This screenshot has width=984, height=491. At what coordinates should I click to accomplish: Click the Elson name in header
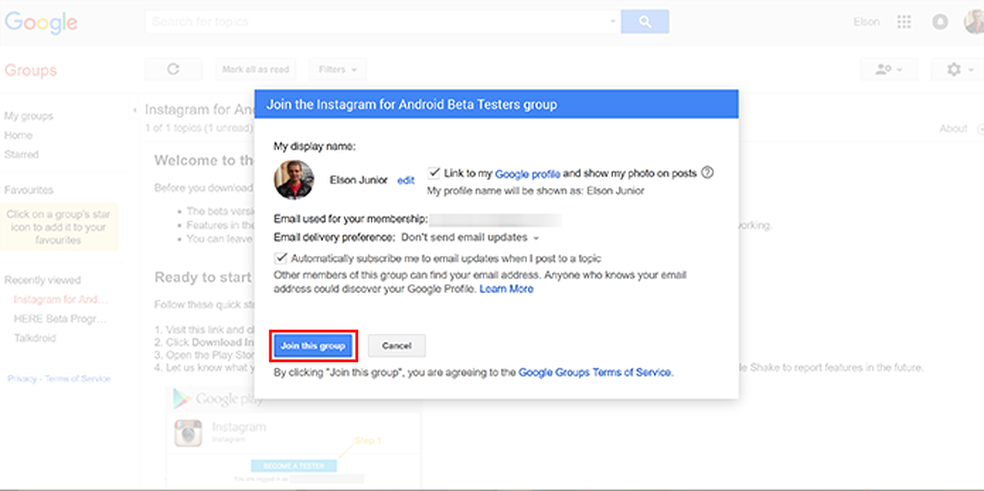[x=866, y=22]
